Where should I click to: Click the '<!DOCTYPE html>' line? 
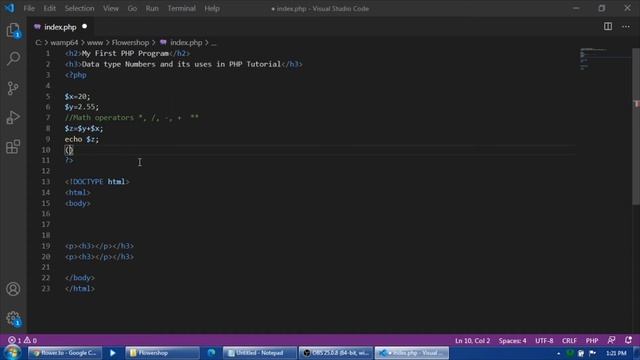(x=97, y=182)
